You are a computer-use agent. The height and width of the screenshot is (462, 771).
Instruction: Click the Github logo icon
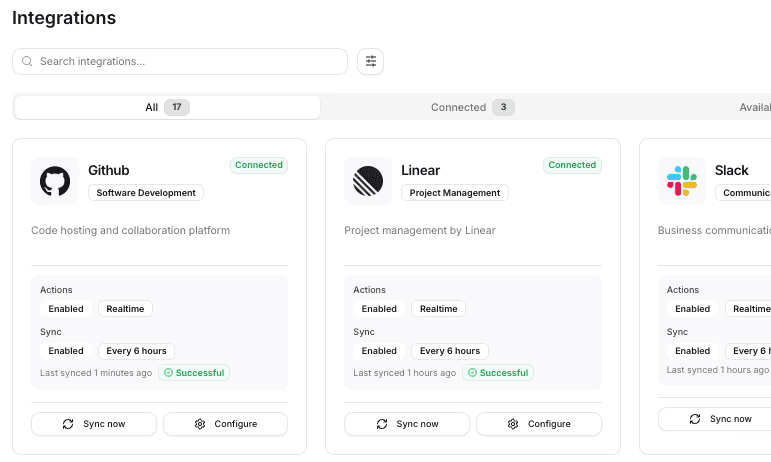coord(55,181)
